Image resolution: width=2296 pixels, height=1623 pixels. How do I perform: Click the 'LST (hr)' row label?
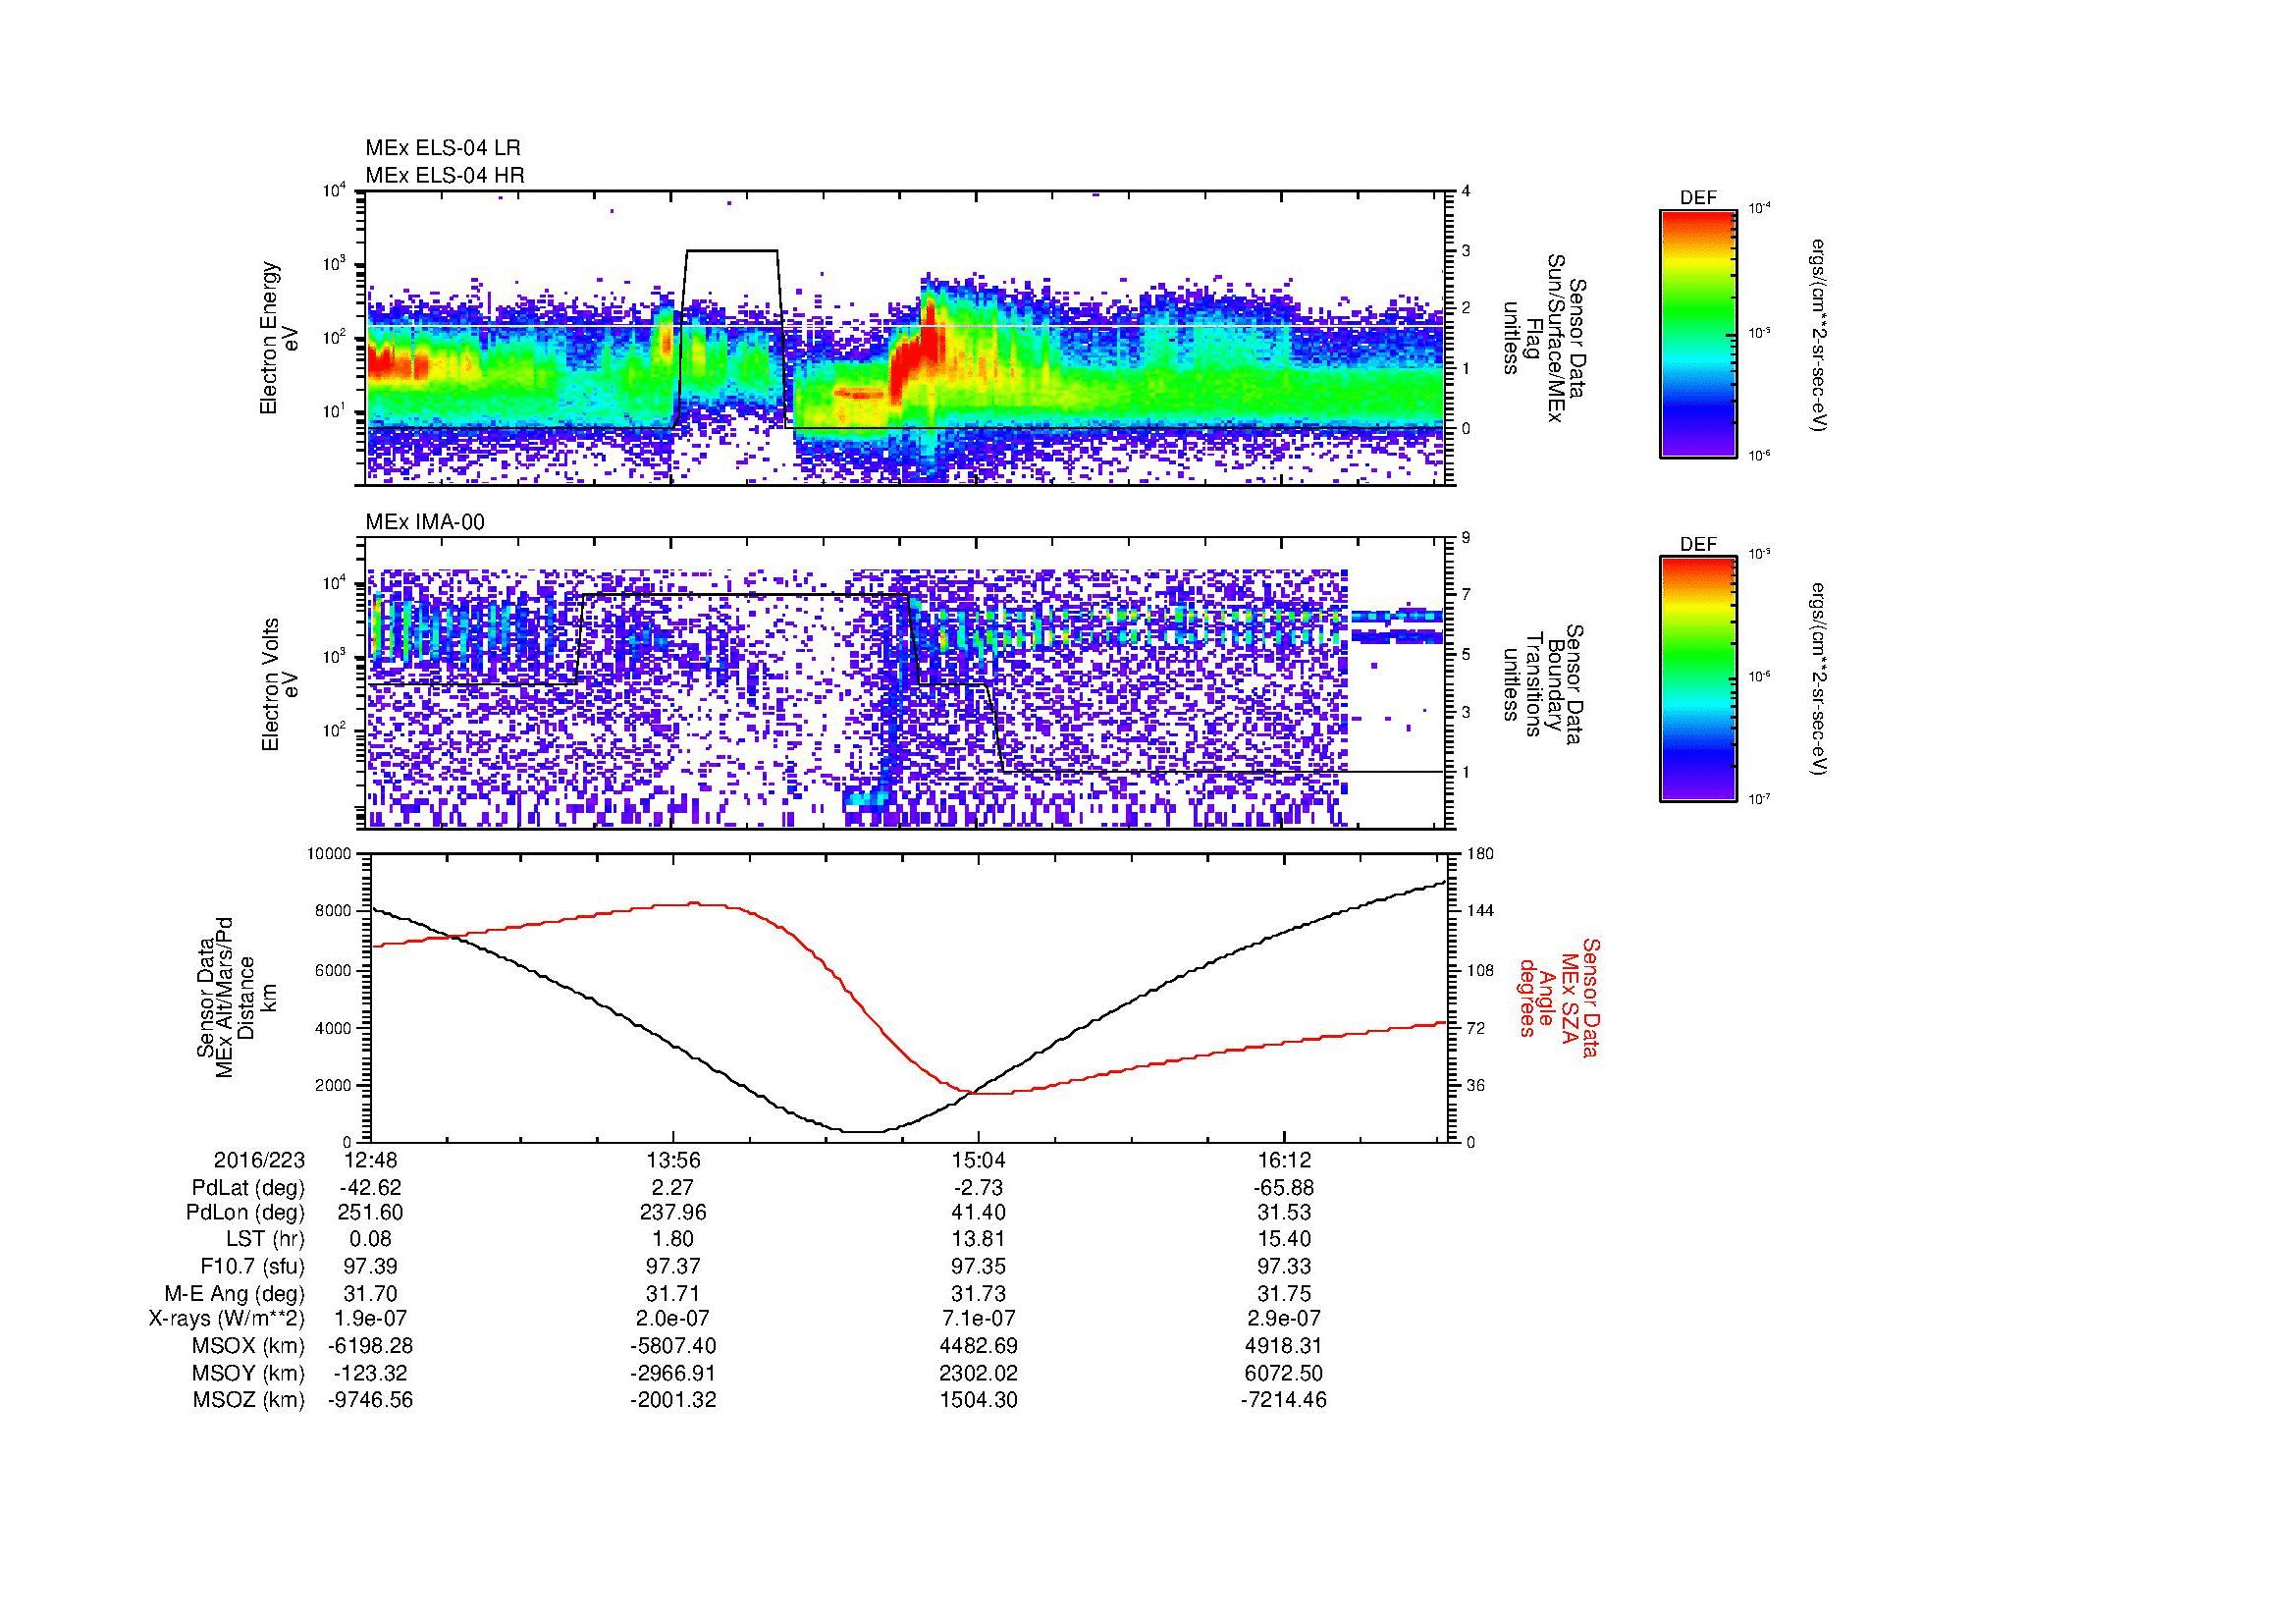265,1239
